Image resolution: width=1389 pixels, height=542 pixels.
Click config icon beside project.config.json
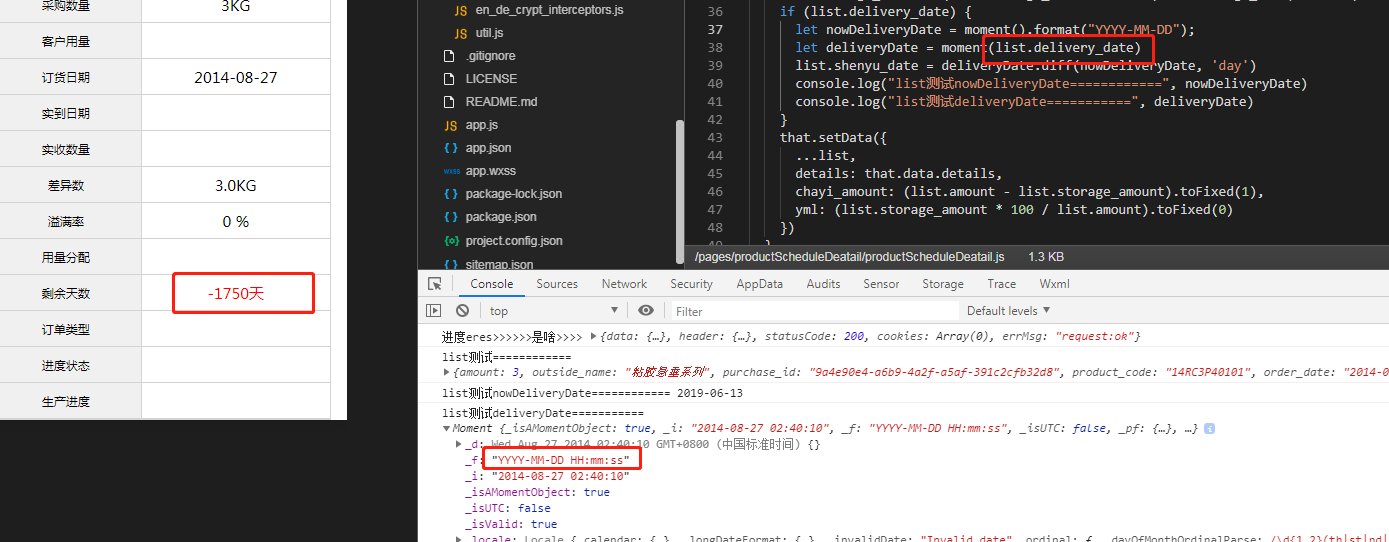(x=450, y=241)
